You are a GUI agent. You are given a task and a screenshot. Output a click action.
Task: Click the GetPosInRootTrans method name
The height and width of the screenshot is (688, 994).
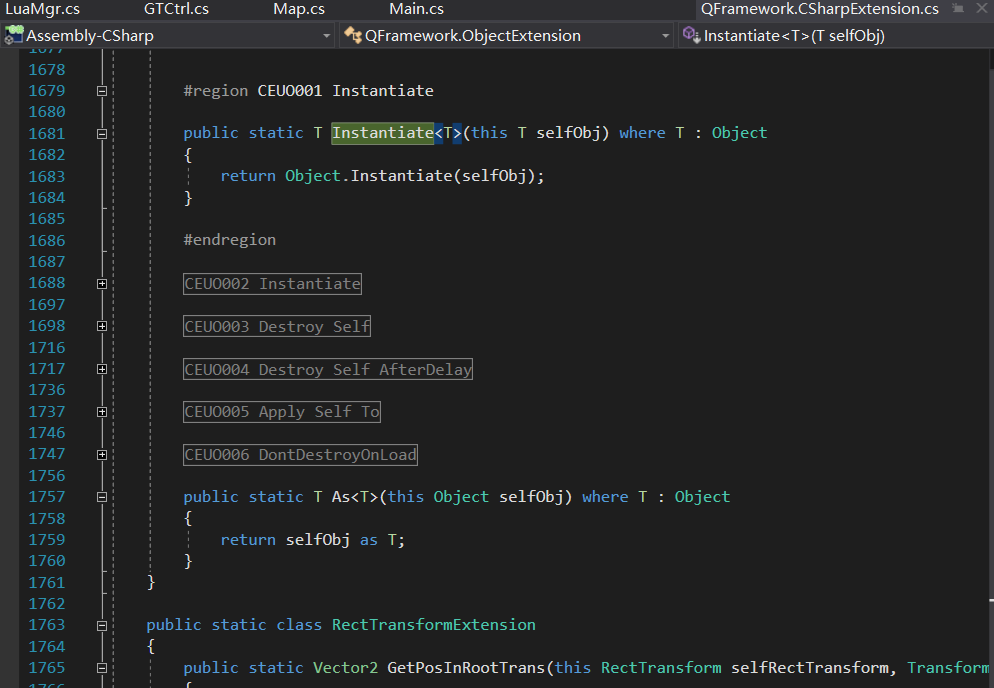(466, 668)
